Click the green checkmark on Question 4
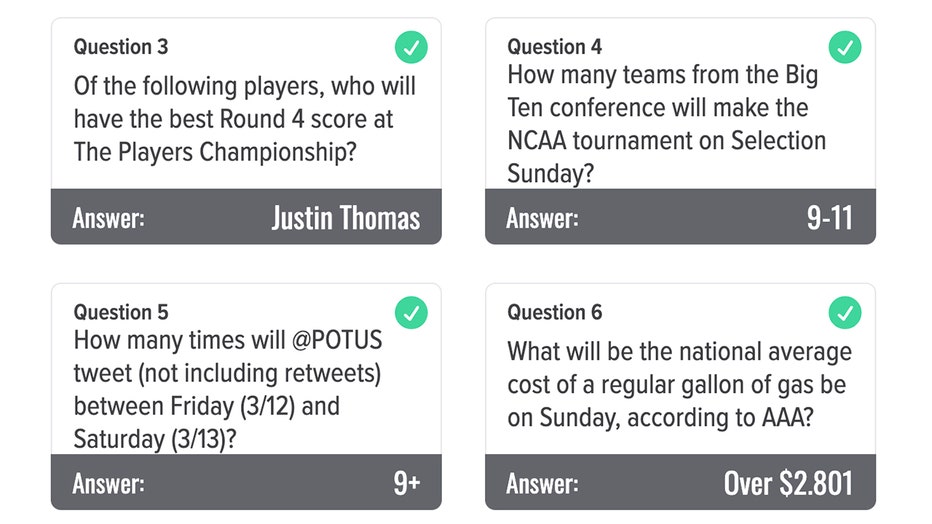Image resolution: width=932 pixels, height=524 pixels. pos(845,47)
